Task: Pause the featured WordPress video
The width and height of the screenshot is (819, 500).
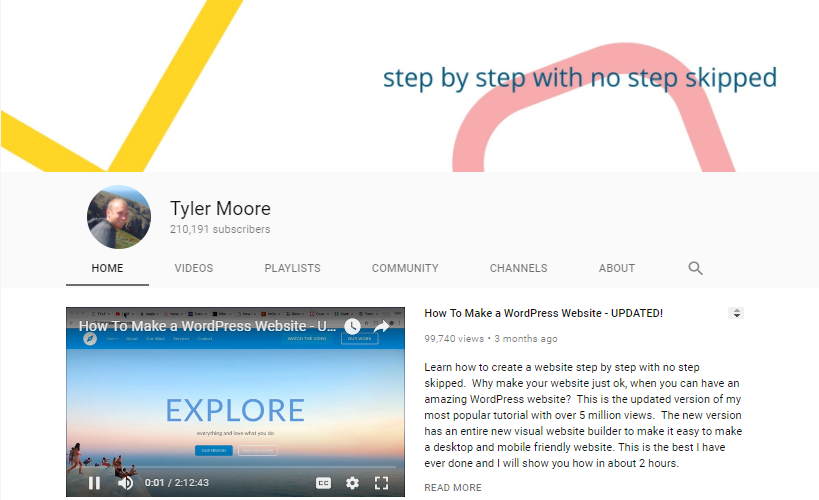Action: (95, 483)
